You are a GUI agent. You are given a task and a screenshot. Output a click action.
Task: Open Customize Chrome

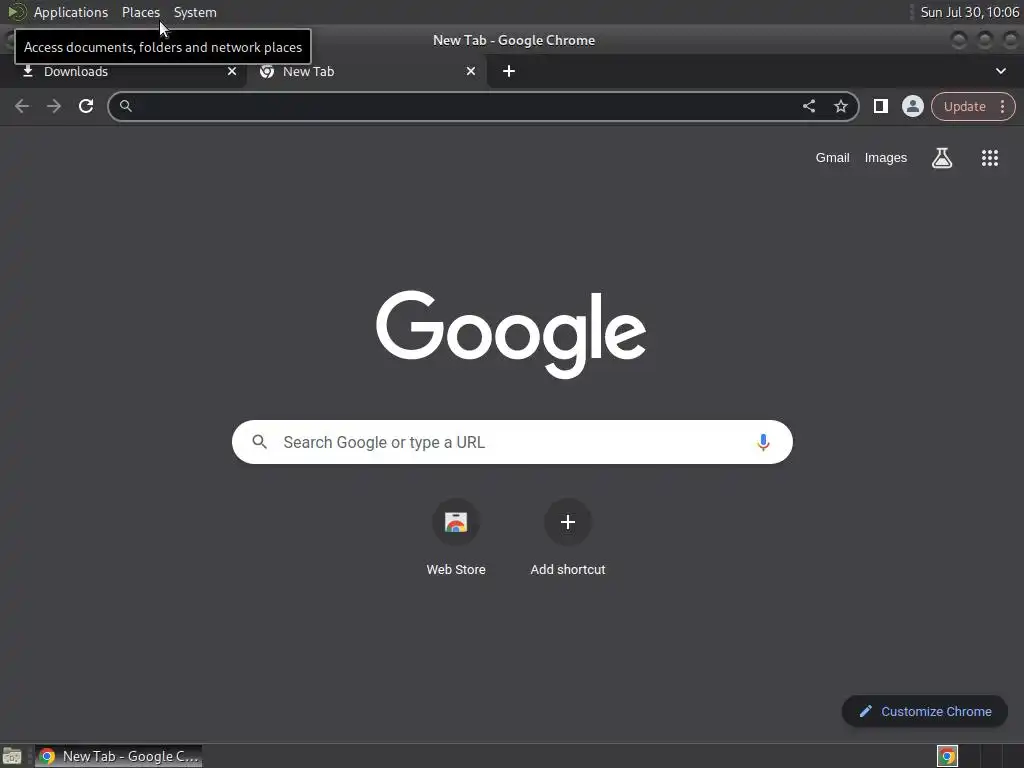point(925,711)
